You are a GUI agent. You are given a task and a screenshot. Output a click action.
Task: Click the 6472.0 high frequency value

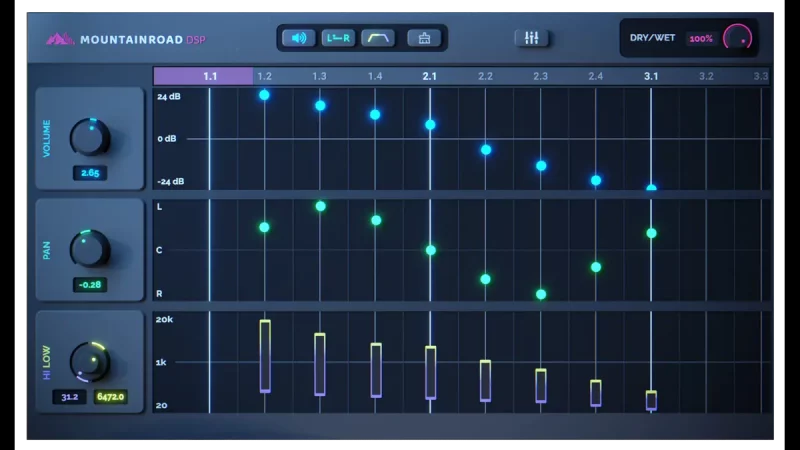click(110, 397)
